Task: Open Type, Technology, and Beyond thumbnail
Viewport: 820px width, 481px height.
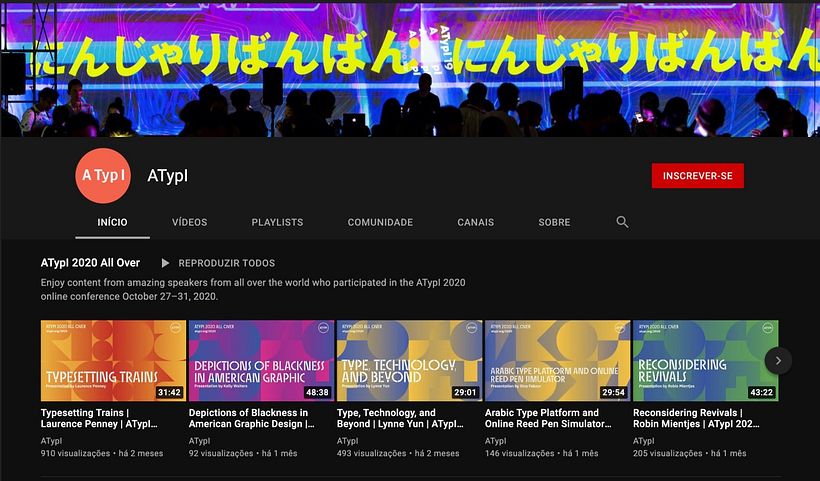Action: click(x=409, y=361)
